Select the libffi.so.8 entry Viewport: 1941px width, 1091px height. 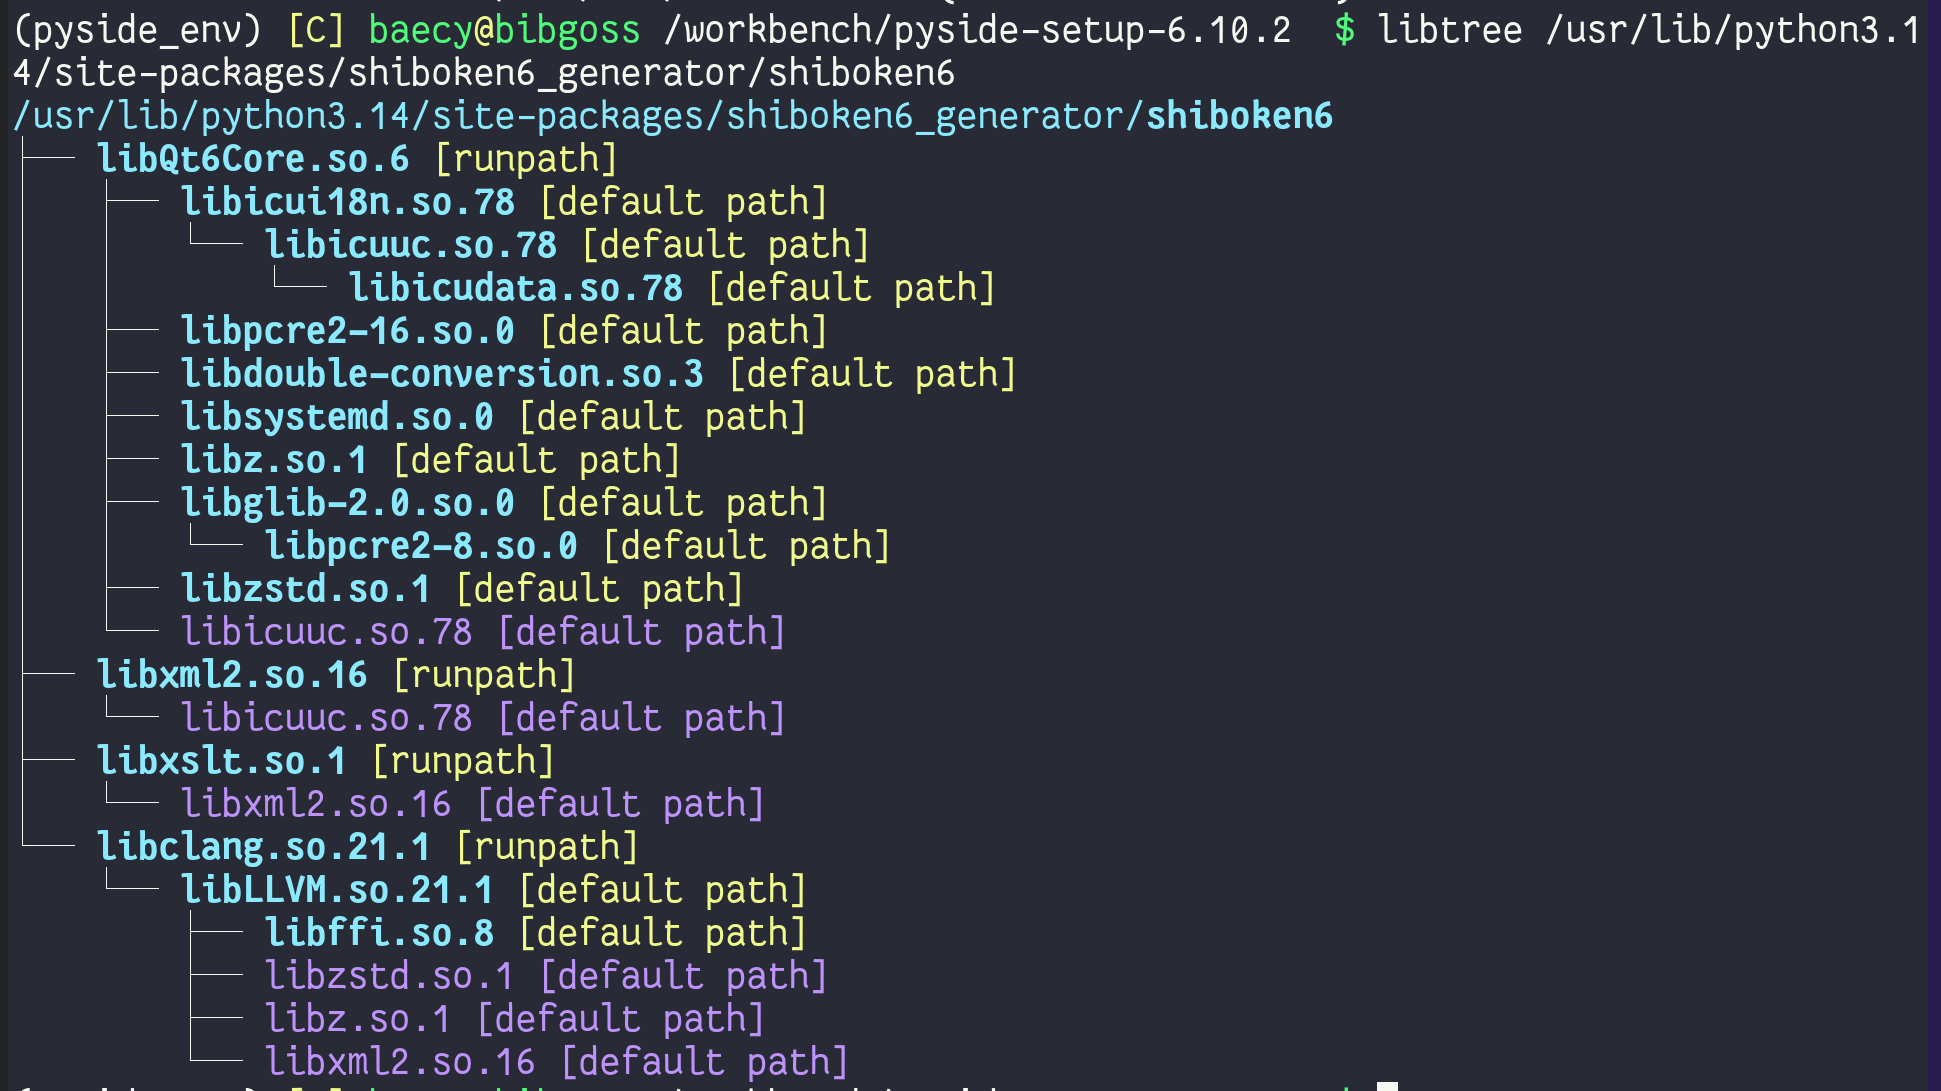coord(379,933)
